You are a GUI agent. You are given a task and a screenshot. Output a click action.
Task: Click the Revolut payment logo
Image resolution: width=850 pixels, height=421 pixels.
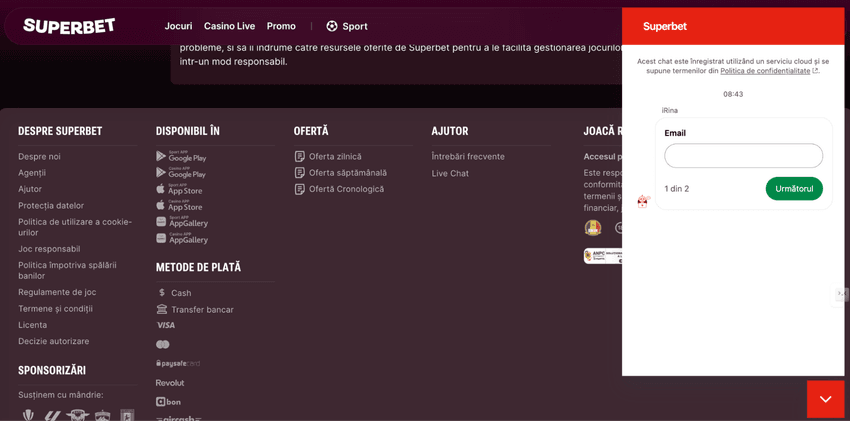170,383
